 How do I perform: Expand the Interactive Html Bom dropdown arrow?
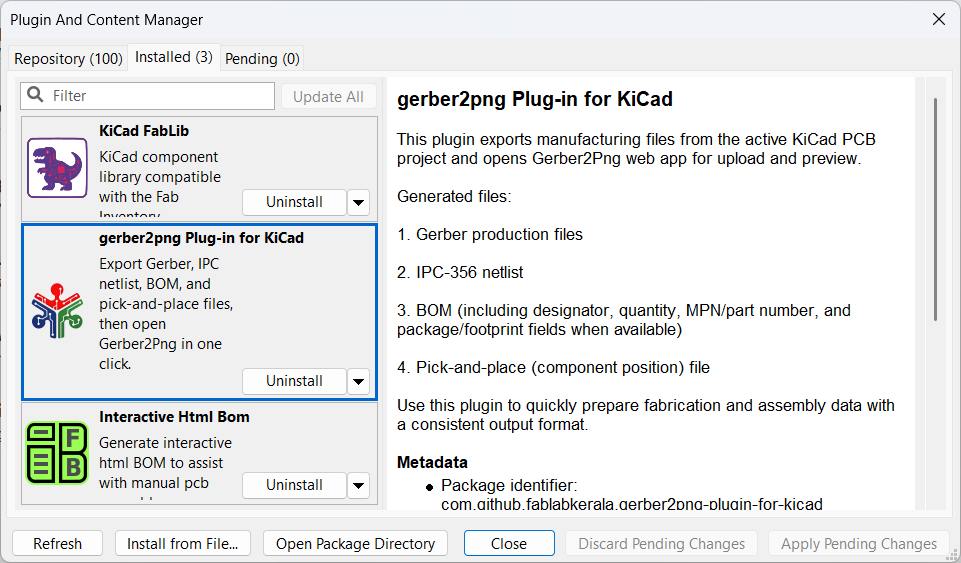coord(359,485)
